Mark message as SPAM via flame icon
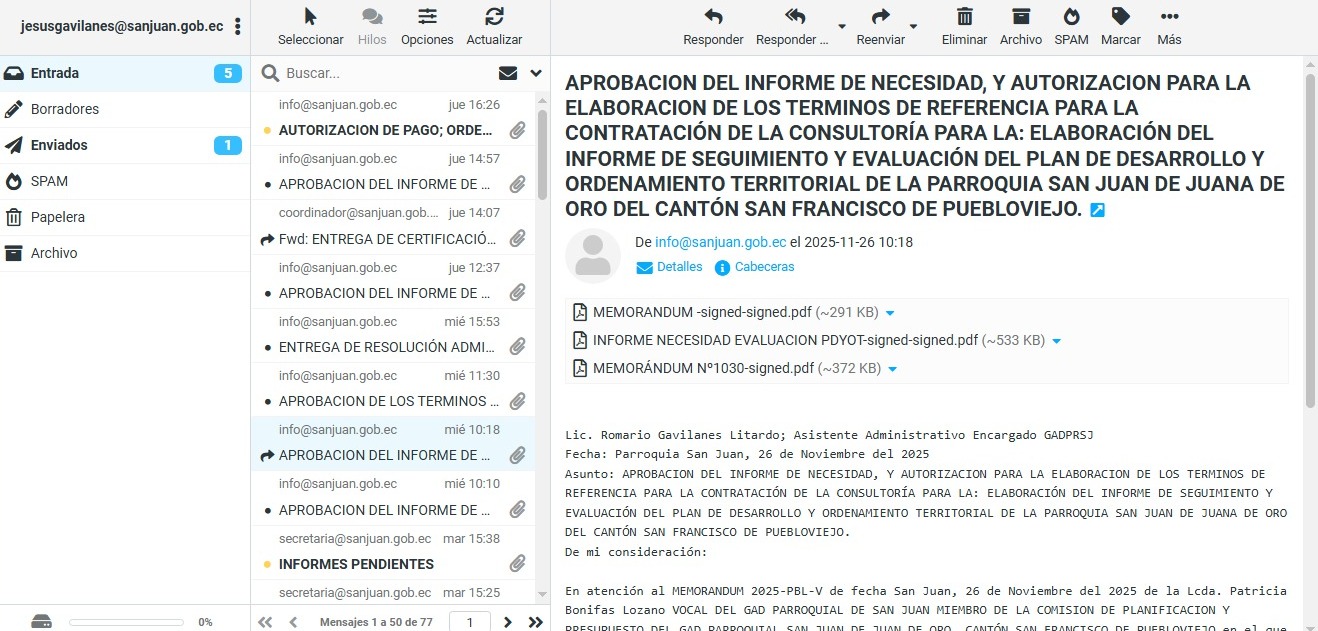 [x=1071, y=17]
